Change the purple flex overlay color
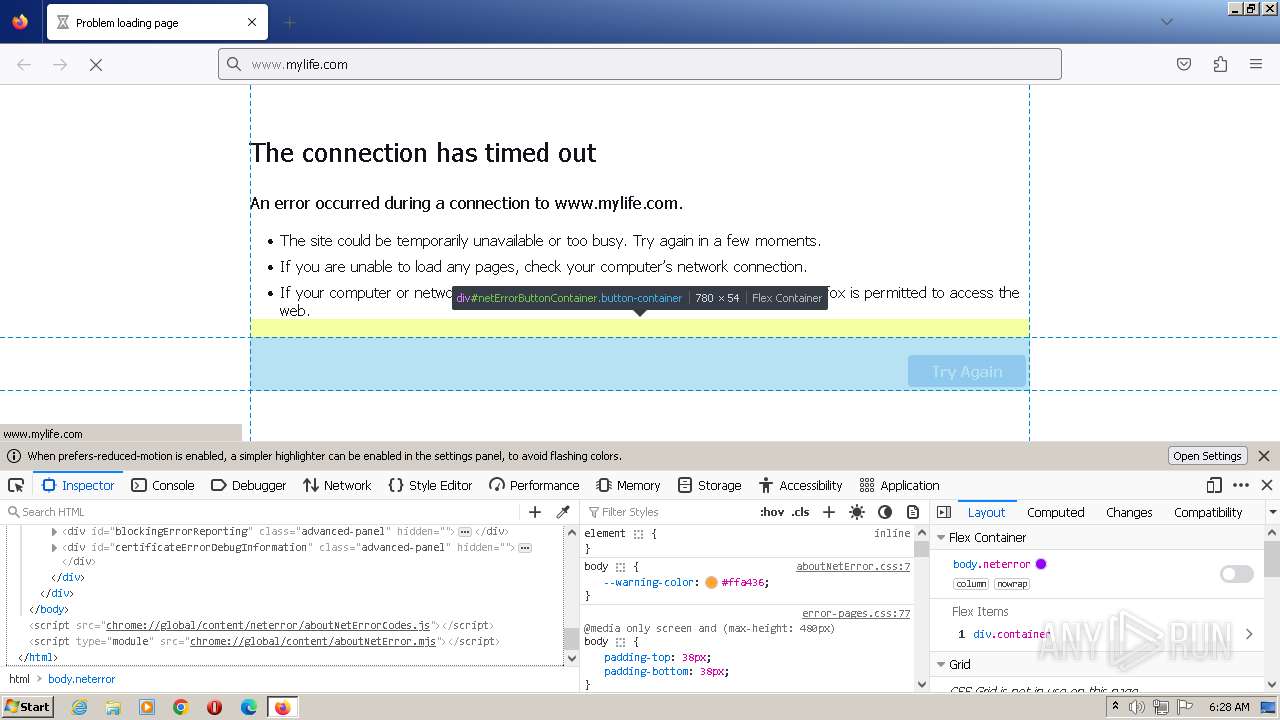This screenshot has height=720, width=1280. (1041, 564)
